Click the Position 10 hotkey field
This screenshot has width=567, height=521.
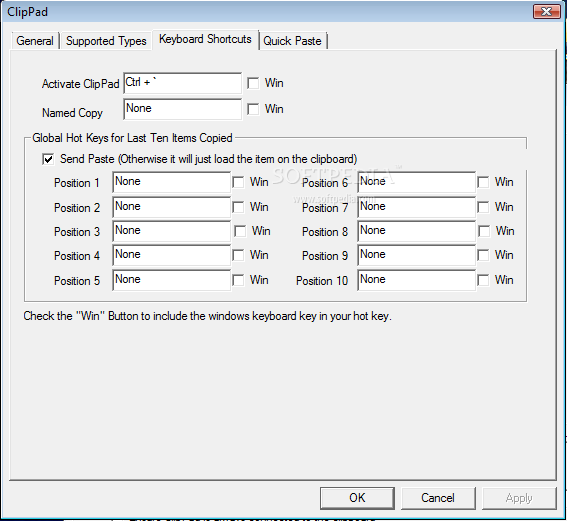[417, 280]
